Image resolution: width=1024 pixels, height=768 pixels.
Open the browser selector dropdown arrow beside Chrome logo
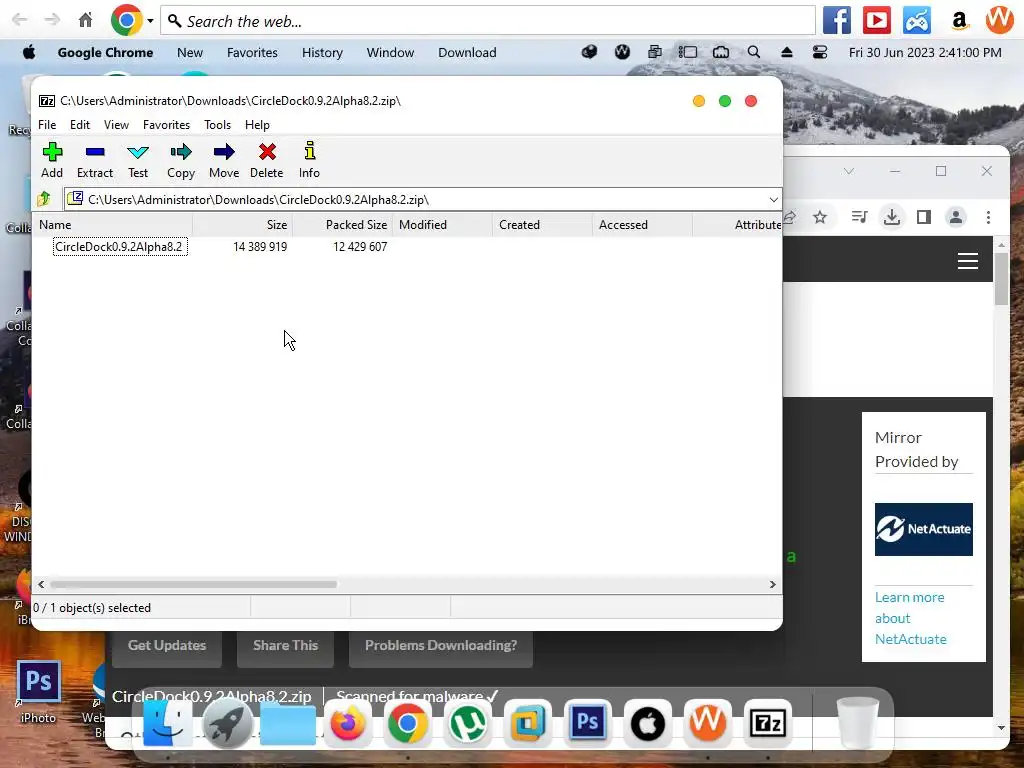click(x=150, y=21)
